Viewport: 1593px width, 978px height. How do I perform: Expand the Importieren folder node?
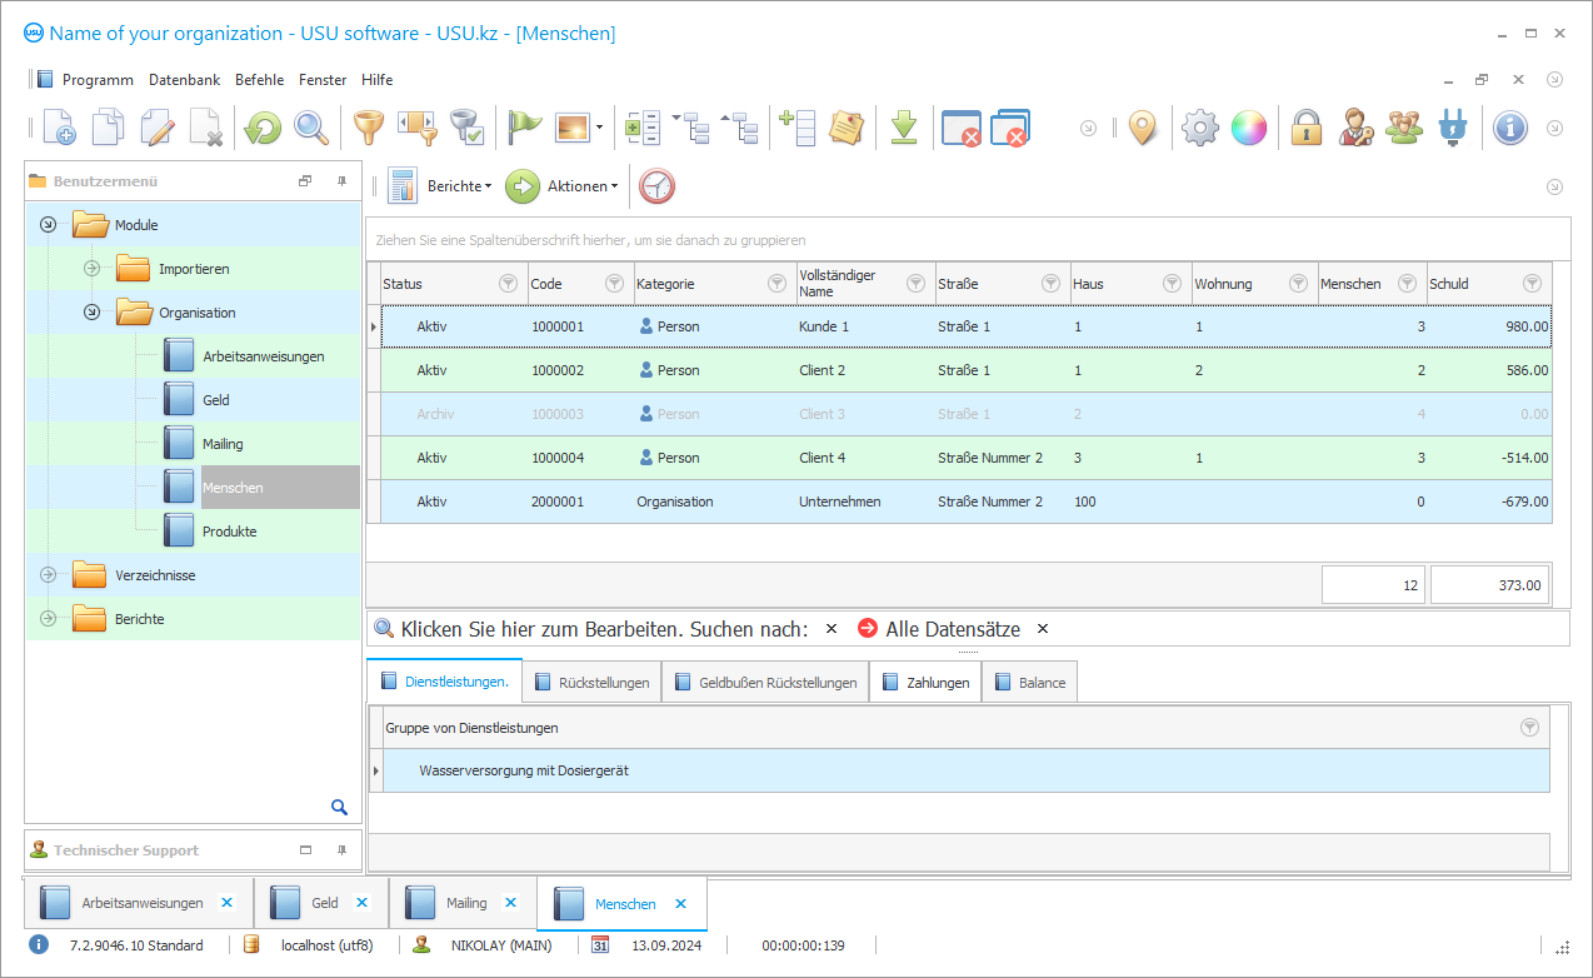click(x=92, y=268)
